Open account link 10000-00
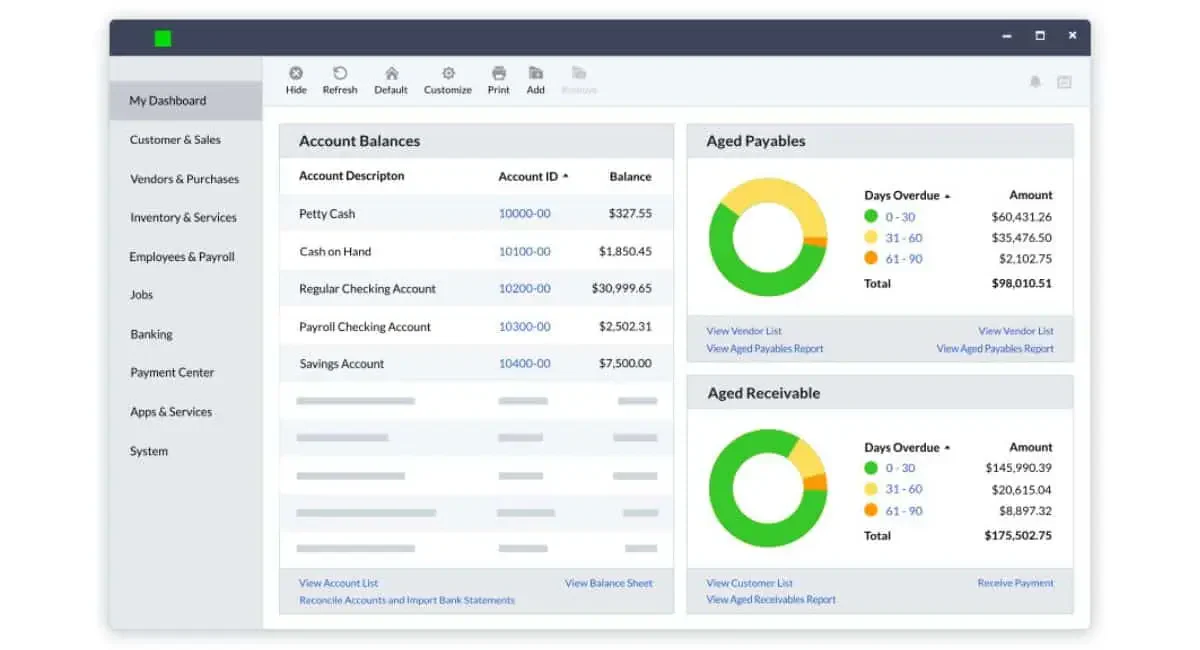The width and height of the screenshot is (1200, 650). 525,214
